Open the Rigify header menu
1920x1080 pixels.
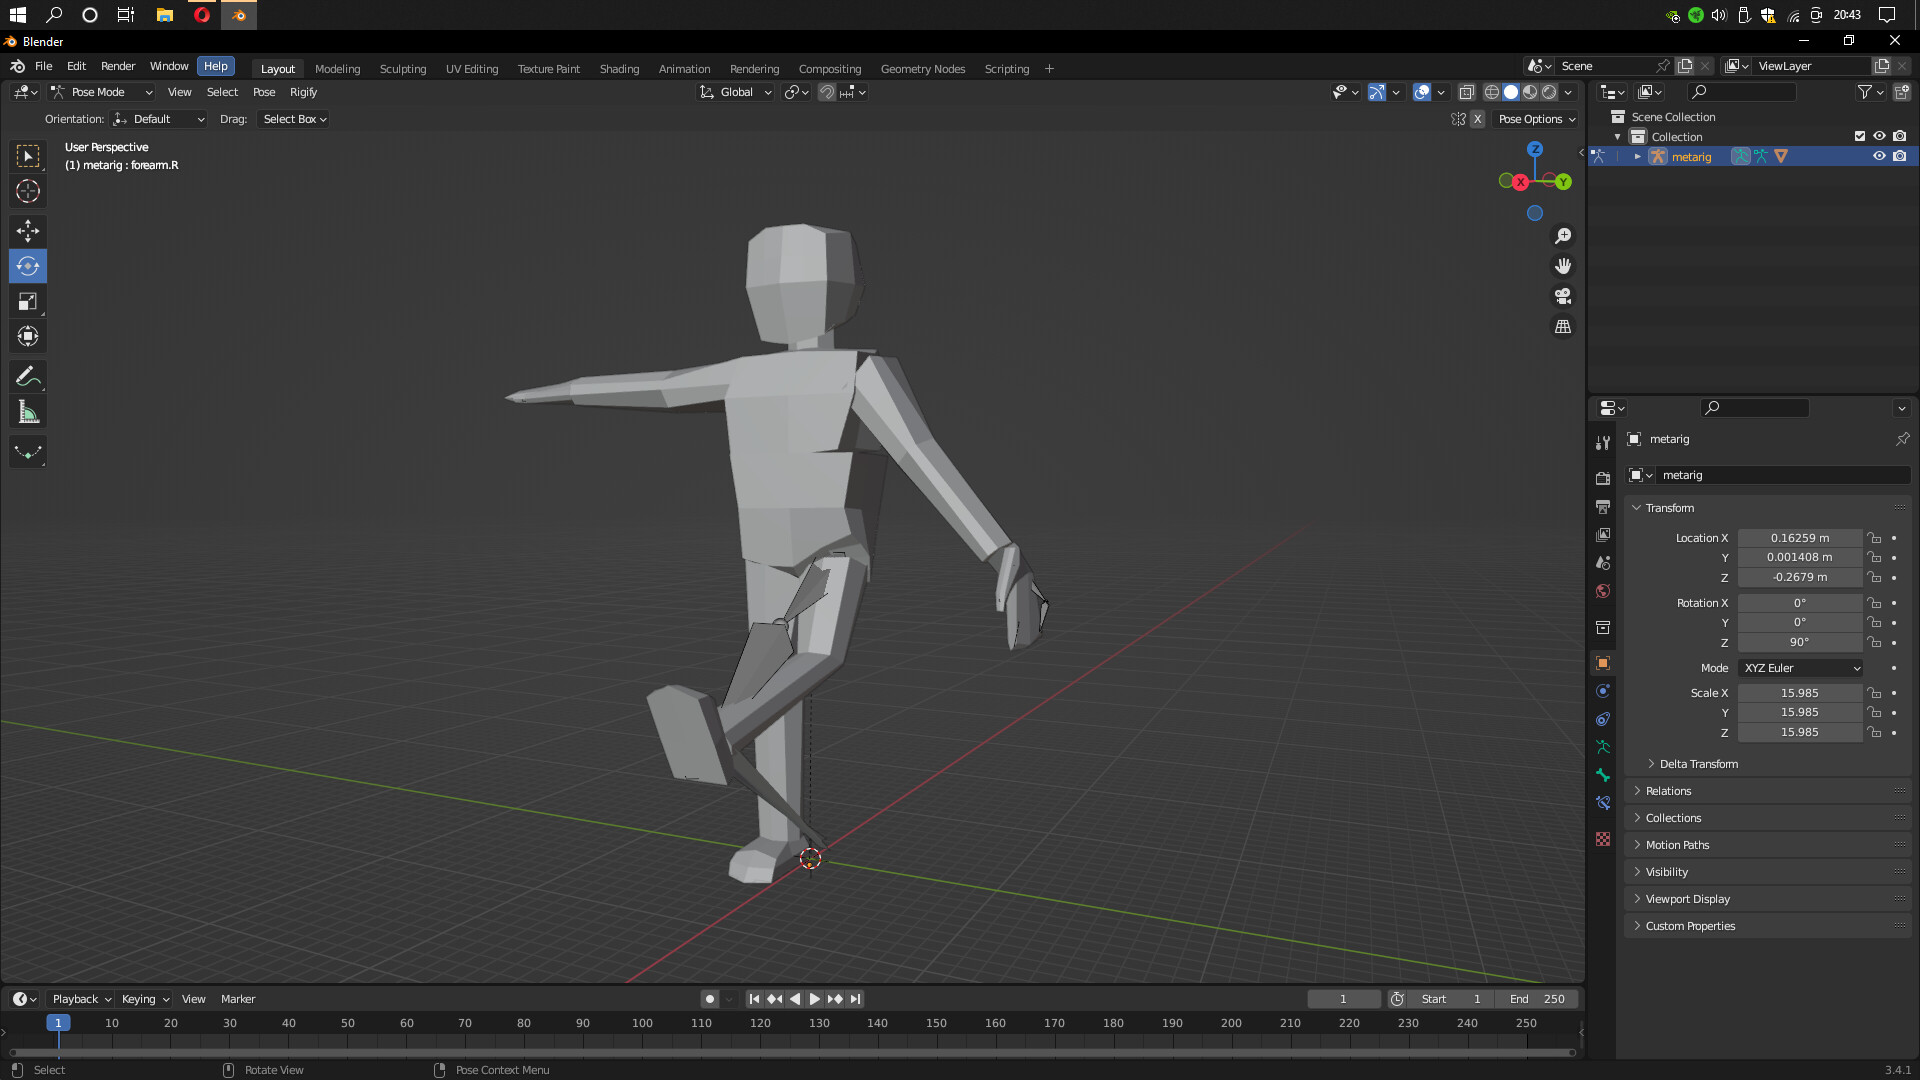[x=303, y=92]
